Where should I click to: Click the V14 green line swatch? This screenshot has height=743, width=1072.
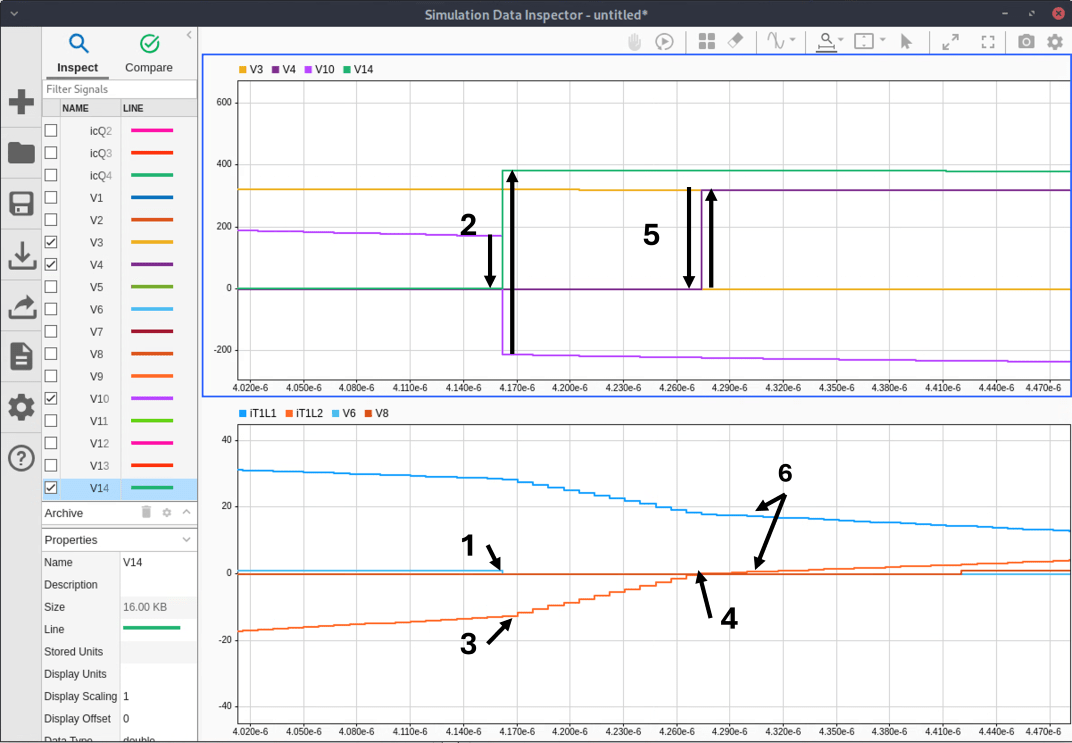[151, 488]
